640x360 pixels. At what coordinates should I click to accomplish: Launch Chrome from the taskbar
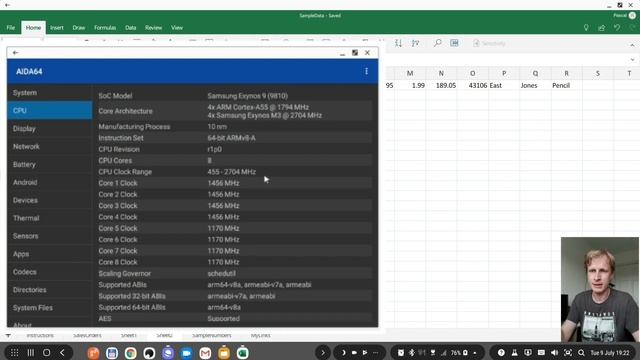point(131,353)
